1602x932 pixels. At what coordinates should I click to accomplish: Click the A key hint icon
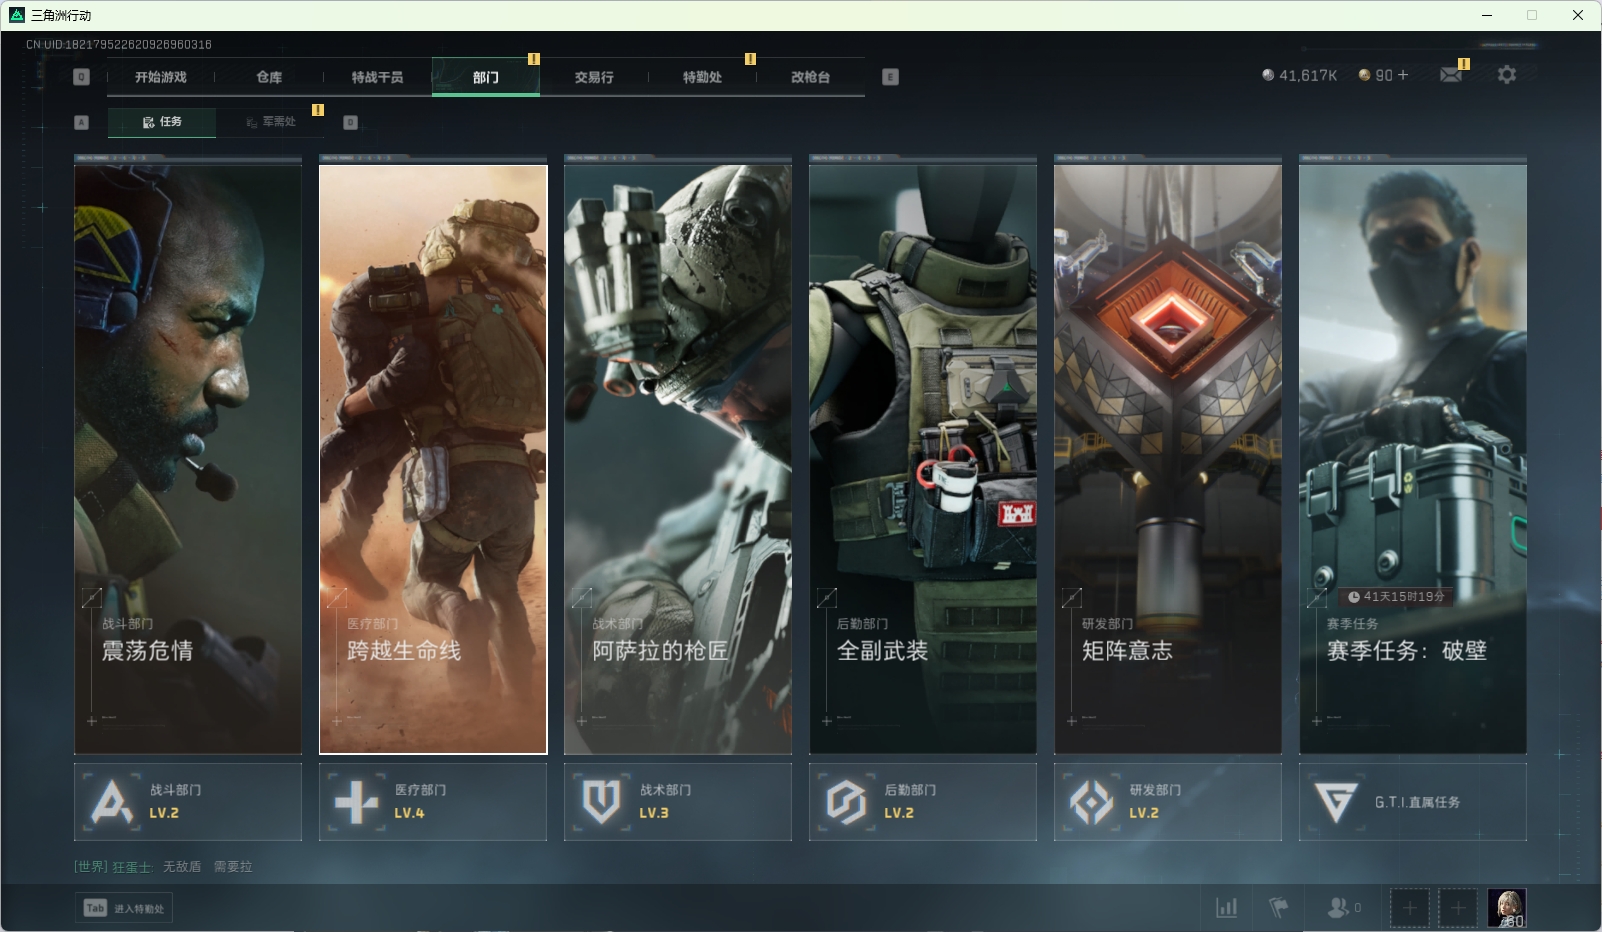click(82, 122)
